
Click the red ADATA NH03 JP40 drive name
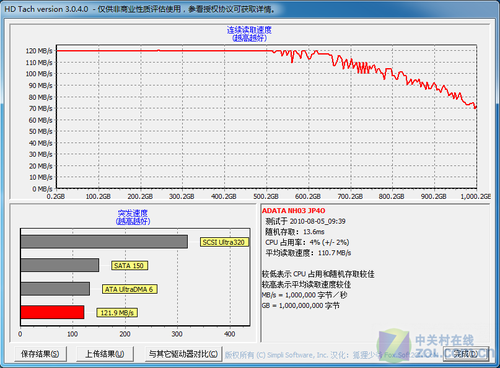tap(294, 211)
